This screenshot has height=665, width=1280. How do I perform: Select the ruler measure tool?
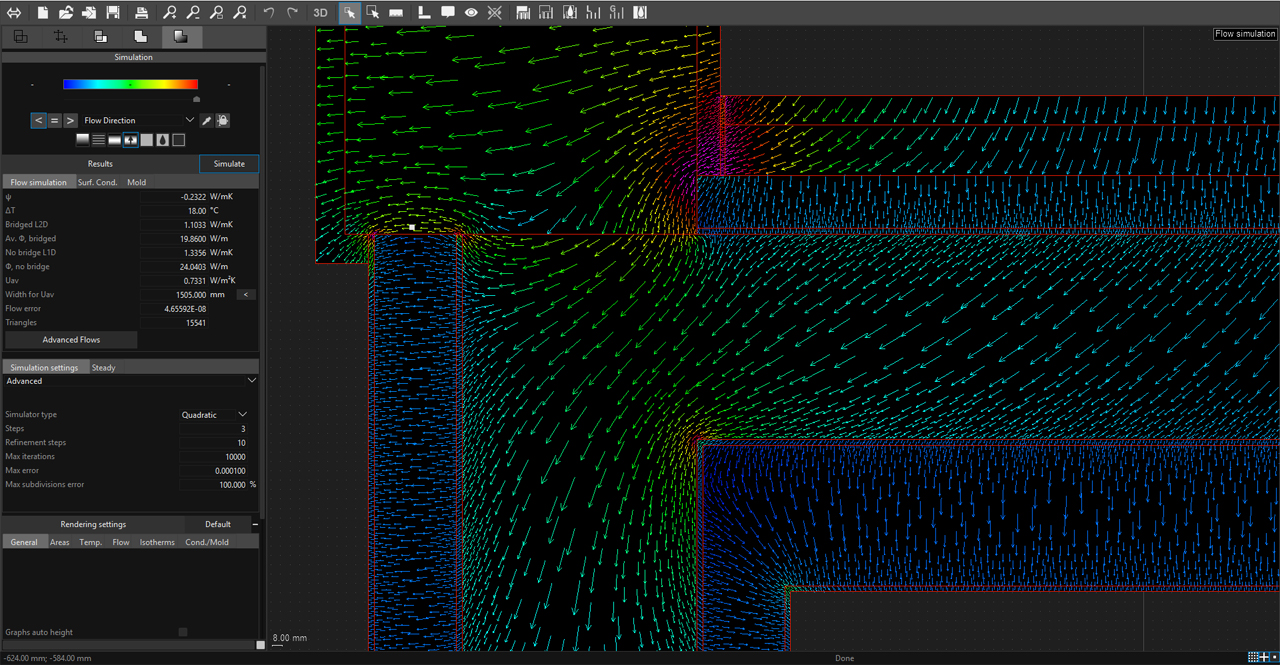(396, 13)
